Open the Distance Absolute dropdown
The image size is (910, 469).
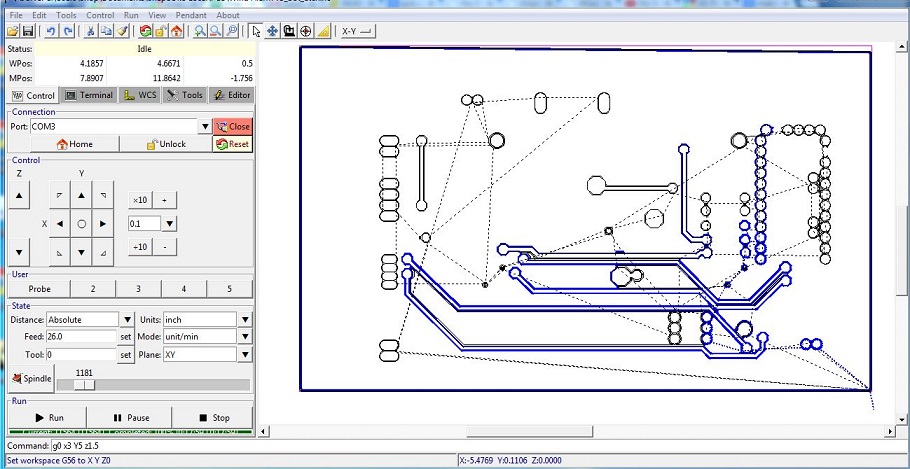(127, 320)
